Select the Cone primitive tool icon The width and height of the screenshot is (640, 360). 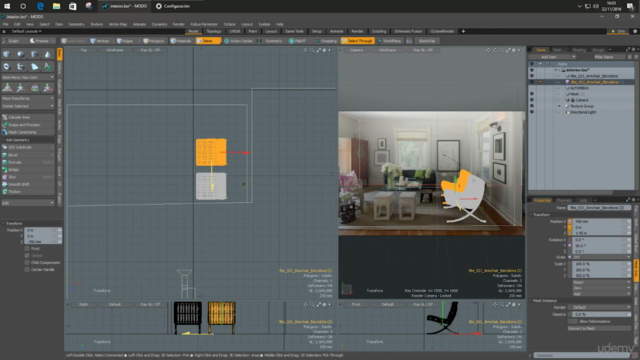[x=48, y=54]
